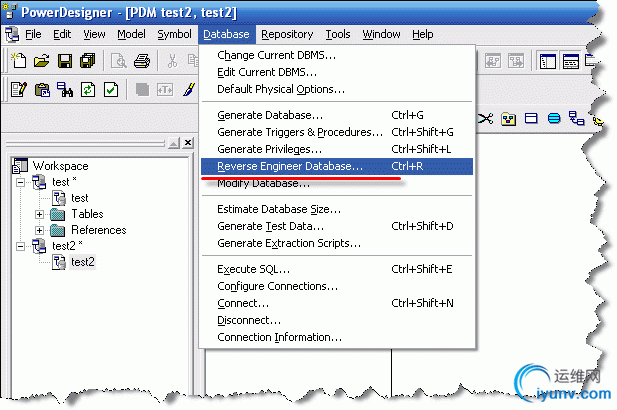Click the Save floppy disk icon
This screenshot has width=617, height=410.
coord(65,61)
